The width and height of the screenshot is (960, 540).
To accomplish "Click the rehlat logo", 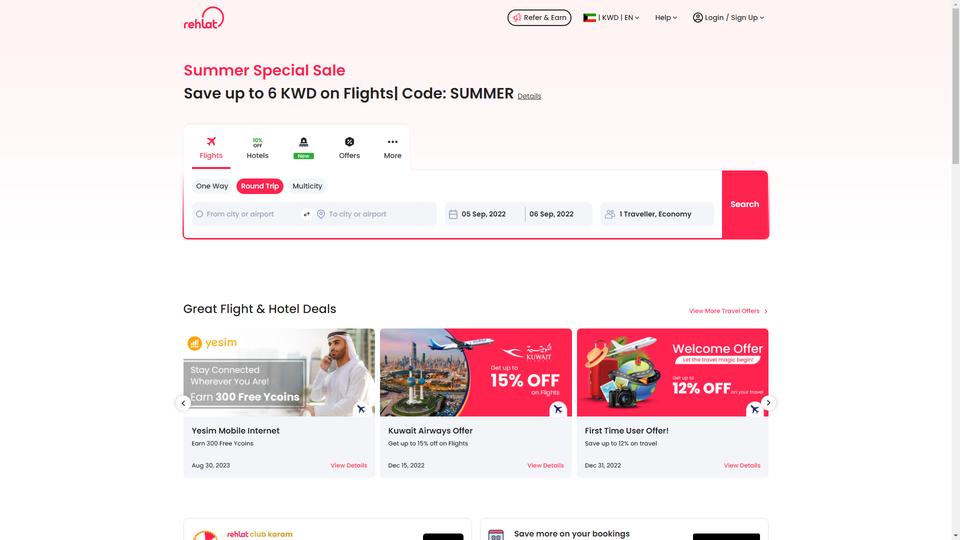I will coord(204,18).
